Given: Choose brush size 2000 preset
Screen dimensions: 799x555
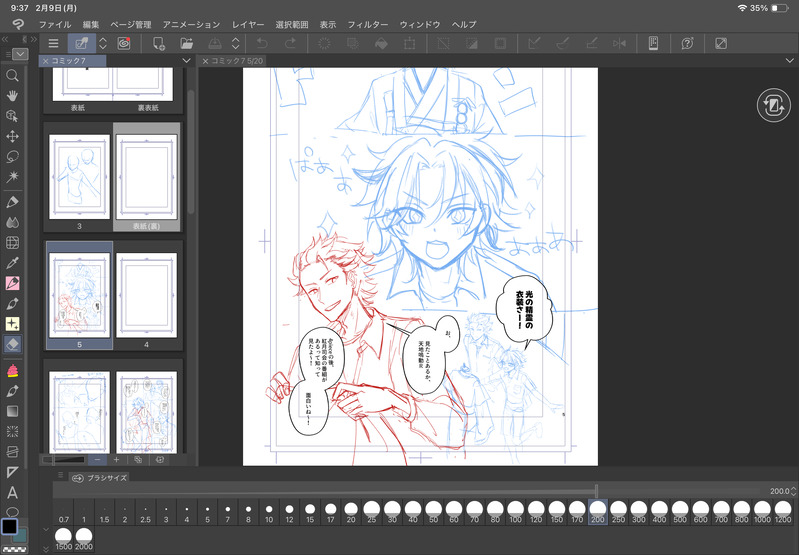Looking at the screenshot, I should pos(84,539).
